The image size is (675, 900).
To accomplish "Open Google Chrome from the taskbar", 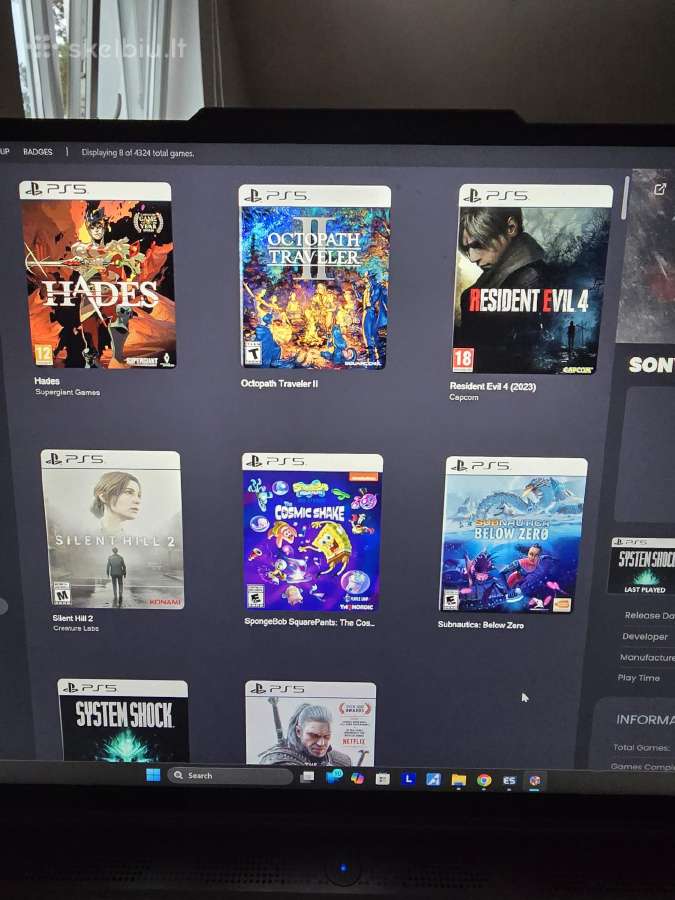I will click(484, 781).
